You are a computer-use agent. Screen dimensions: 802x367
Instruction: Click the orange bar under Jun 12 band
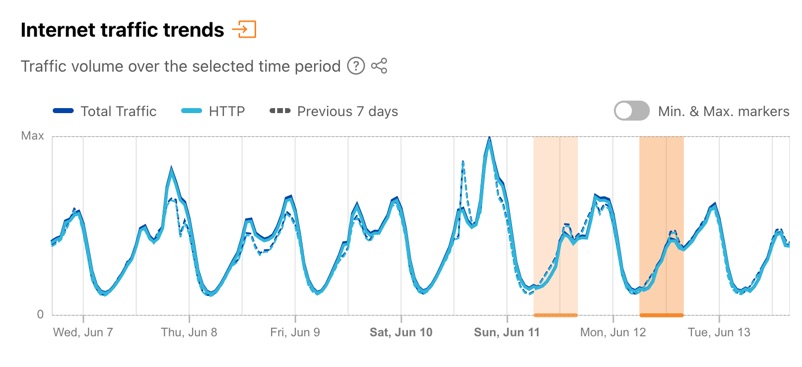coord(661,315)
